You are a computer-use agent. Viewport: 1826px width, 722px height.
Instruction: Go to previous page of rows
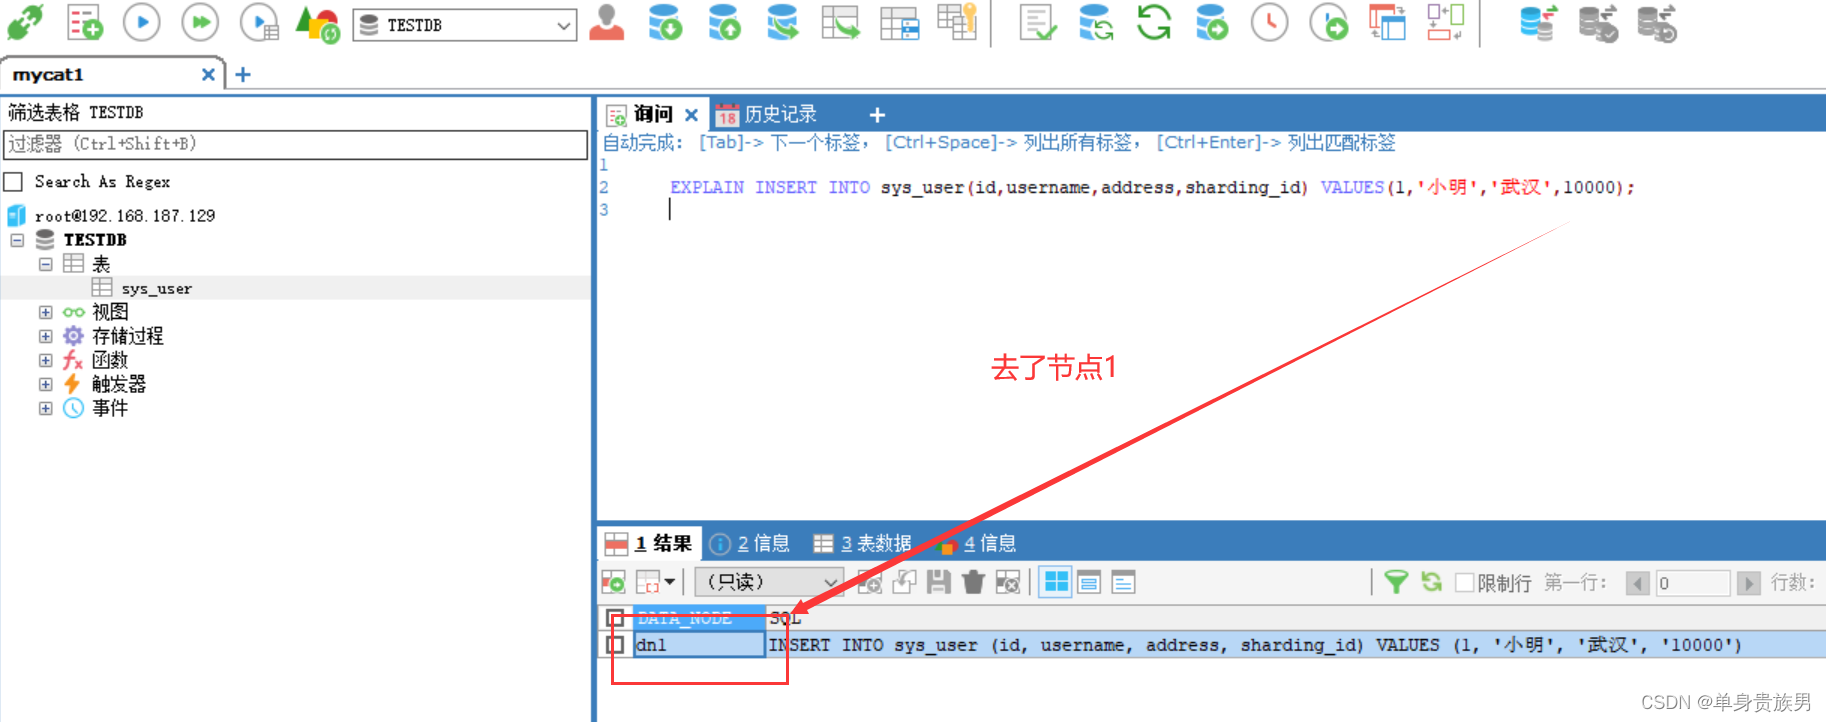1638,583
